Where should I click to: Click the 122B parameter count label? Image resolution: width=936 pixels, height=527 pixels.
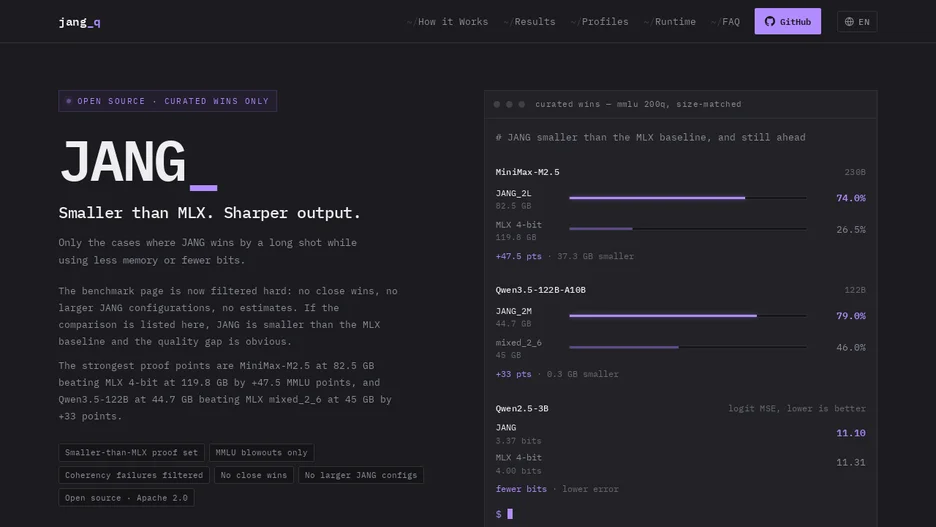855,290
